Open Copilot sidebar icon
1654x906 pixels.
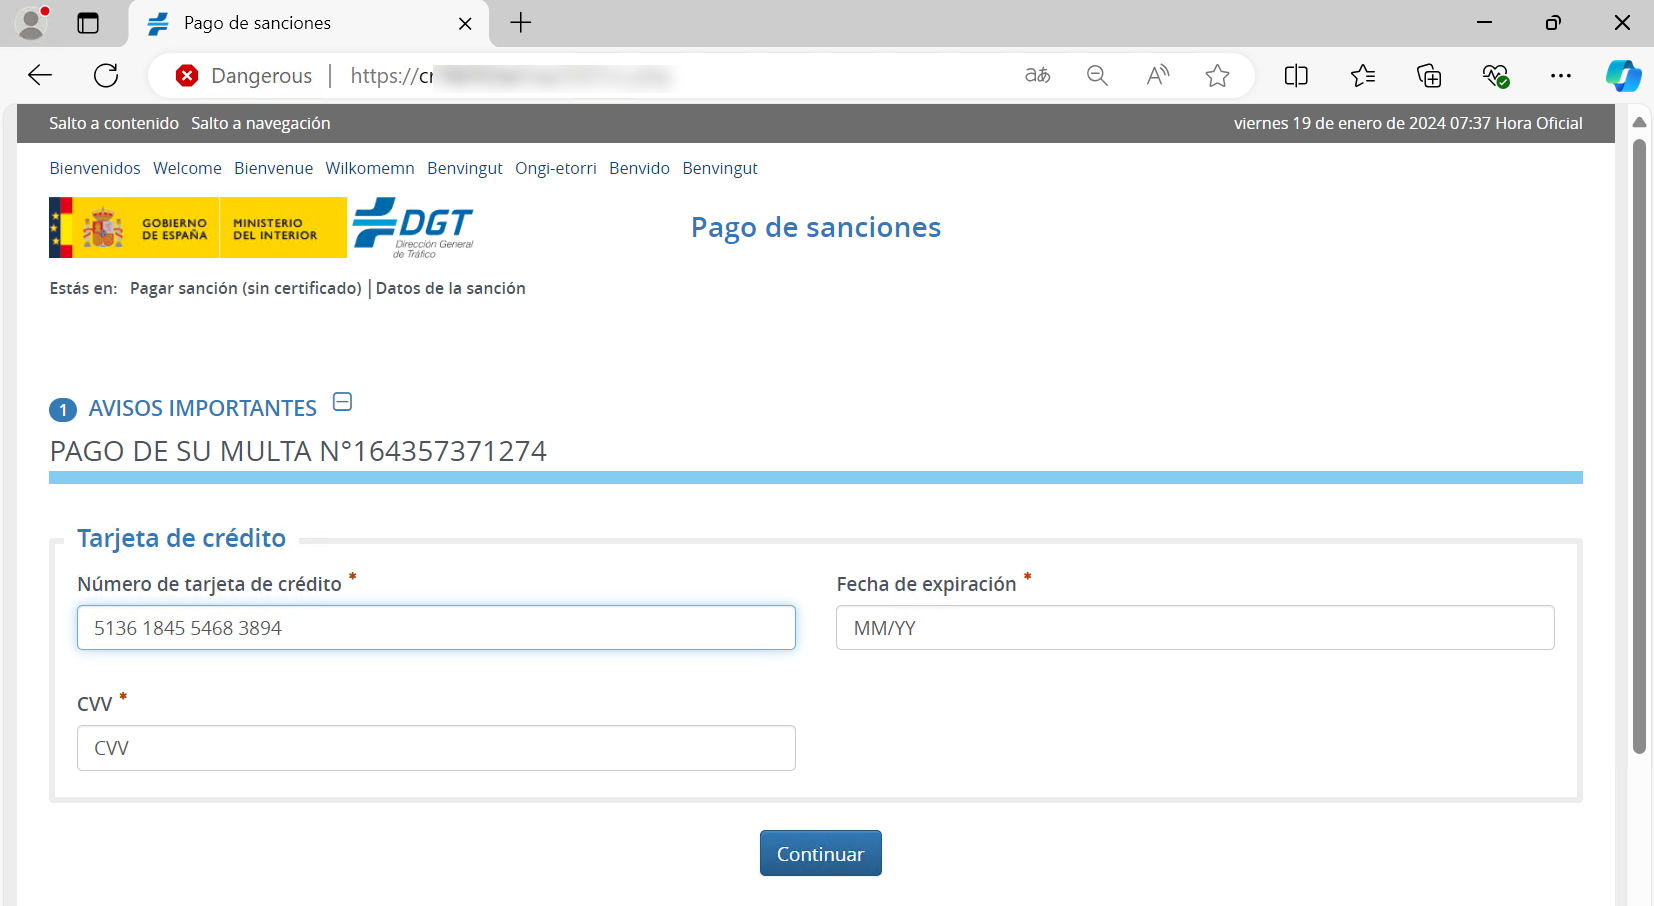[x=1623, y=76]
